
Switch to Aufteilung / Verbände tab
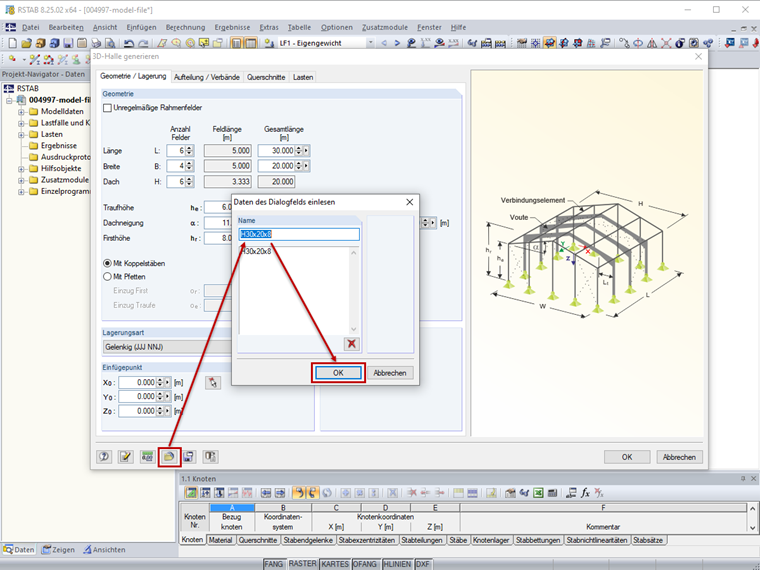pos(206,77)
